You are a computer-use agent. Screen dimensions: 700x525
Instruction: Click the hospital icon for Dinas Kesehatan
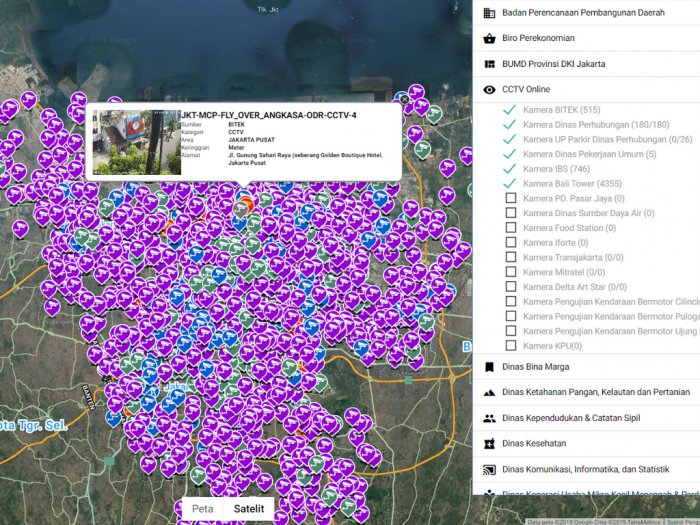[489, 443]
